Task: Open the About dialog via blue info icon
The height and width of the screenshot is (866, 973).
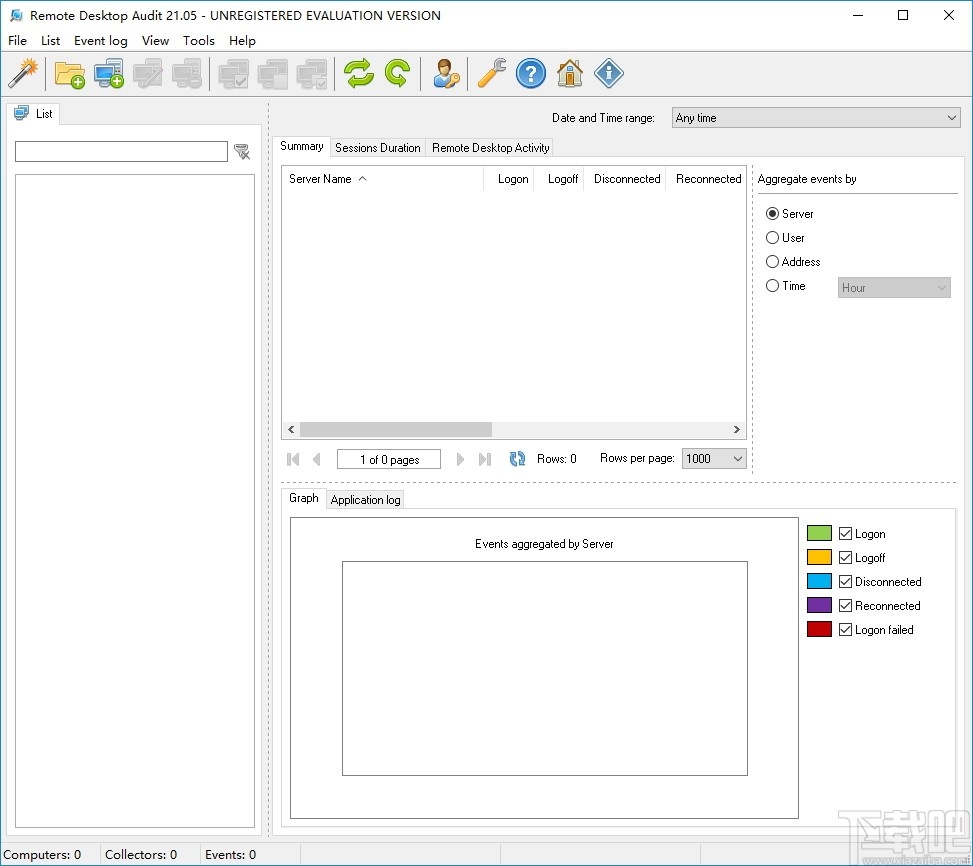Action: coord(608,73)
